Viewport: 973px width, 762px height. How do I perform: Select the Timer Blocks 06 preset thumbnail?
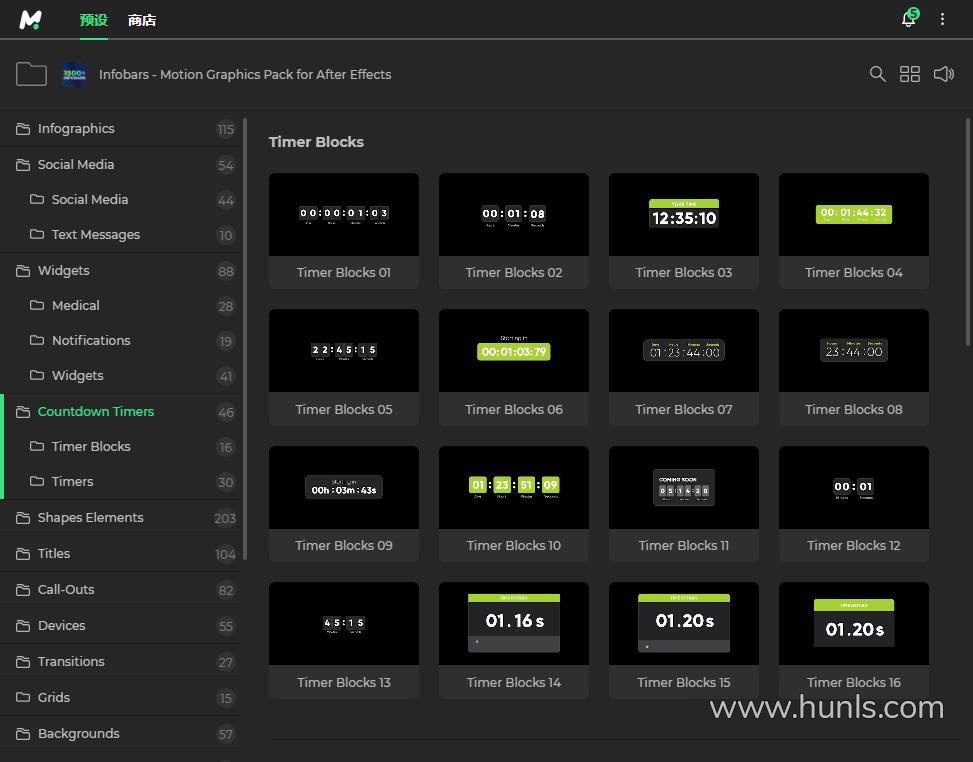tap(514, 351)
